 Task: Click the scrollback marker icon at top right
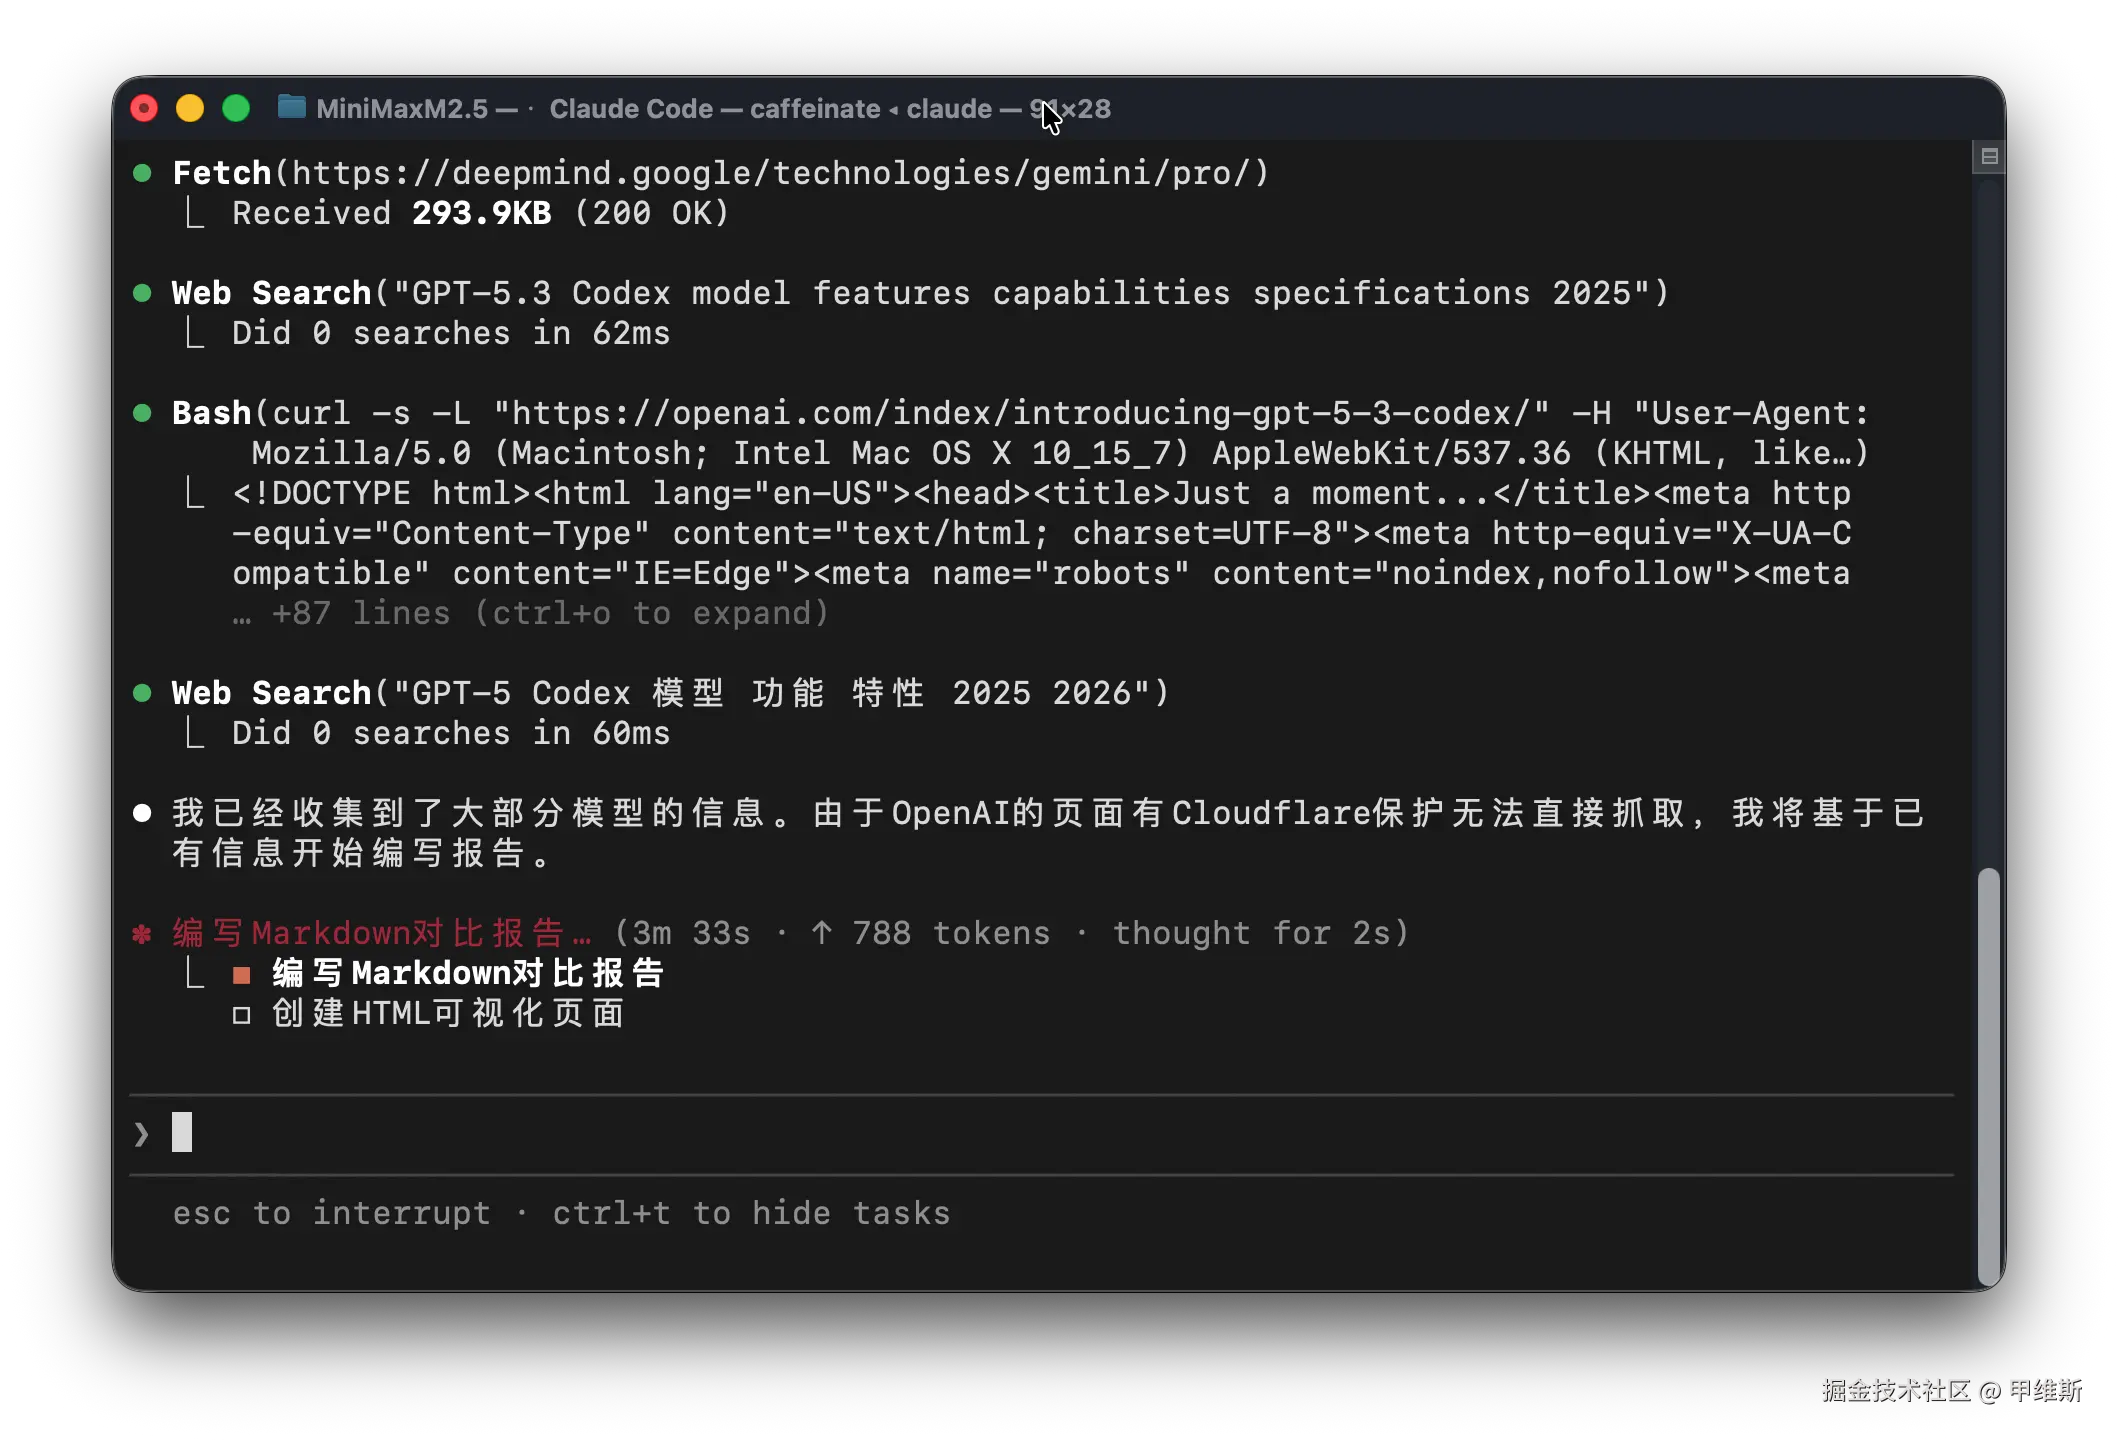(x=1989, y=157)
